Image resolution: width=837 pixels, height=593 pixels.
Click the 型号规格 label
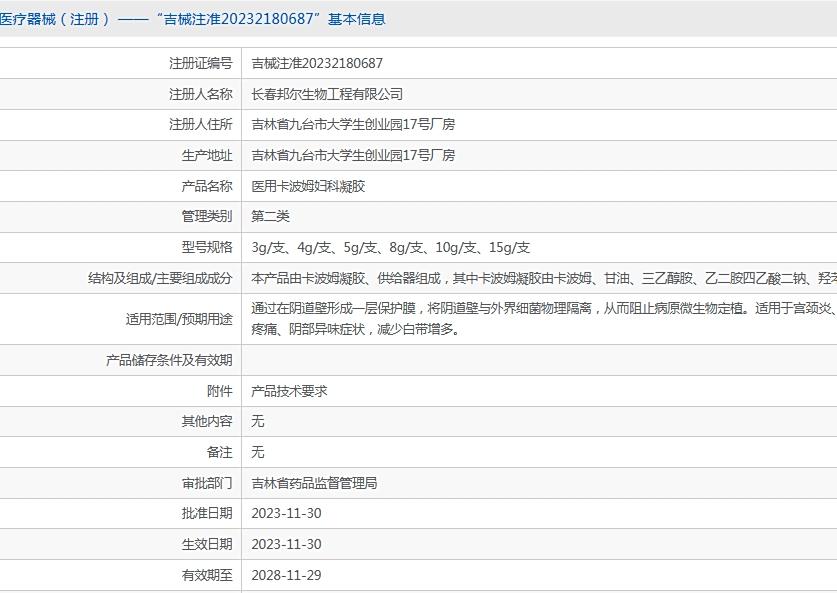[x=207, y=247]
